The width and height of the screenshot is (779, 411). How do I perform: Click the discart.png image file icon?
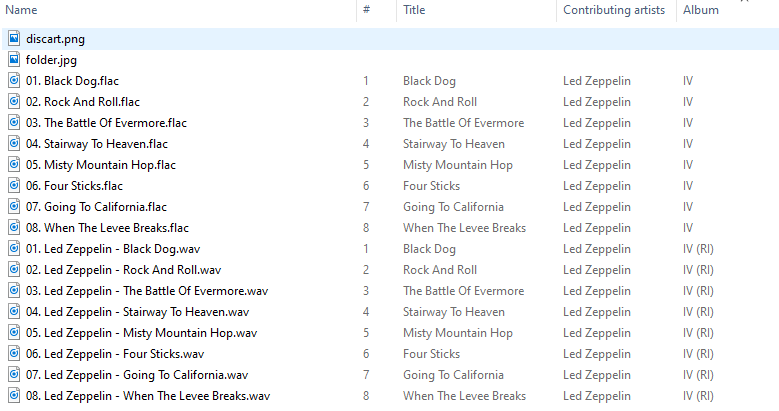[x=14, y=39]
